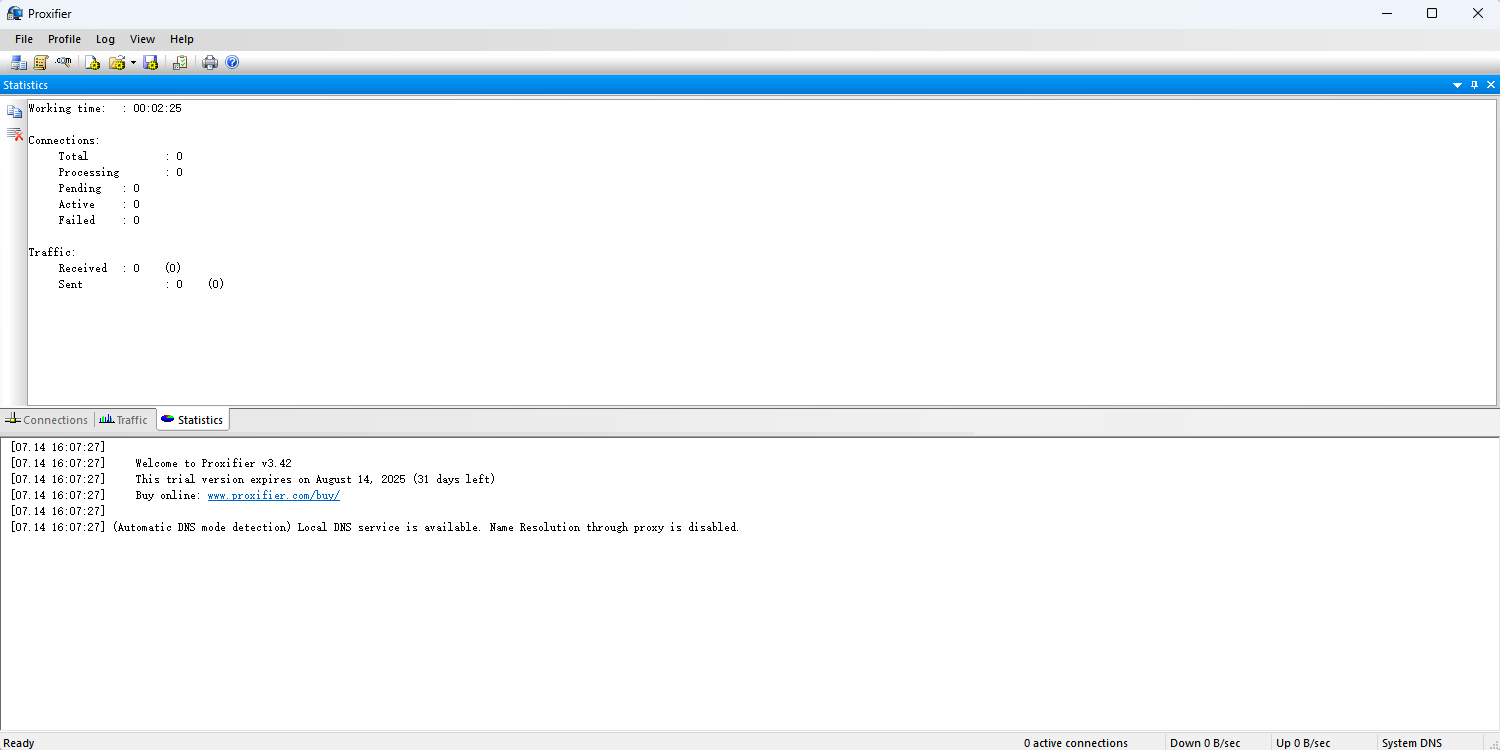Switch to the Traffic tab
This screenshot has height=750, width=1500.
tap(124, 420)
